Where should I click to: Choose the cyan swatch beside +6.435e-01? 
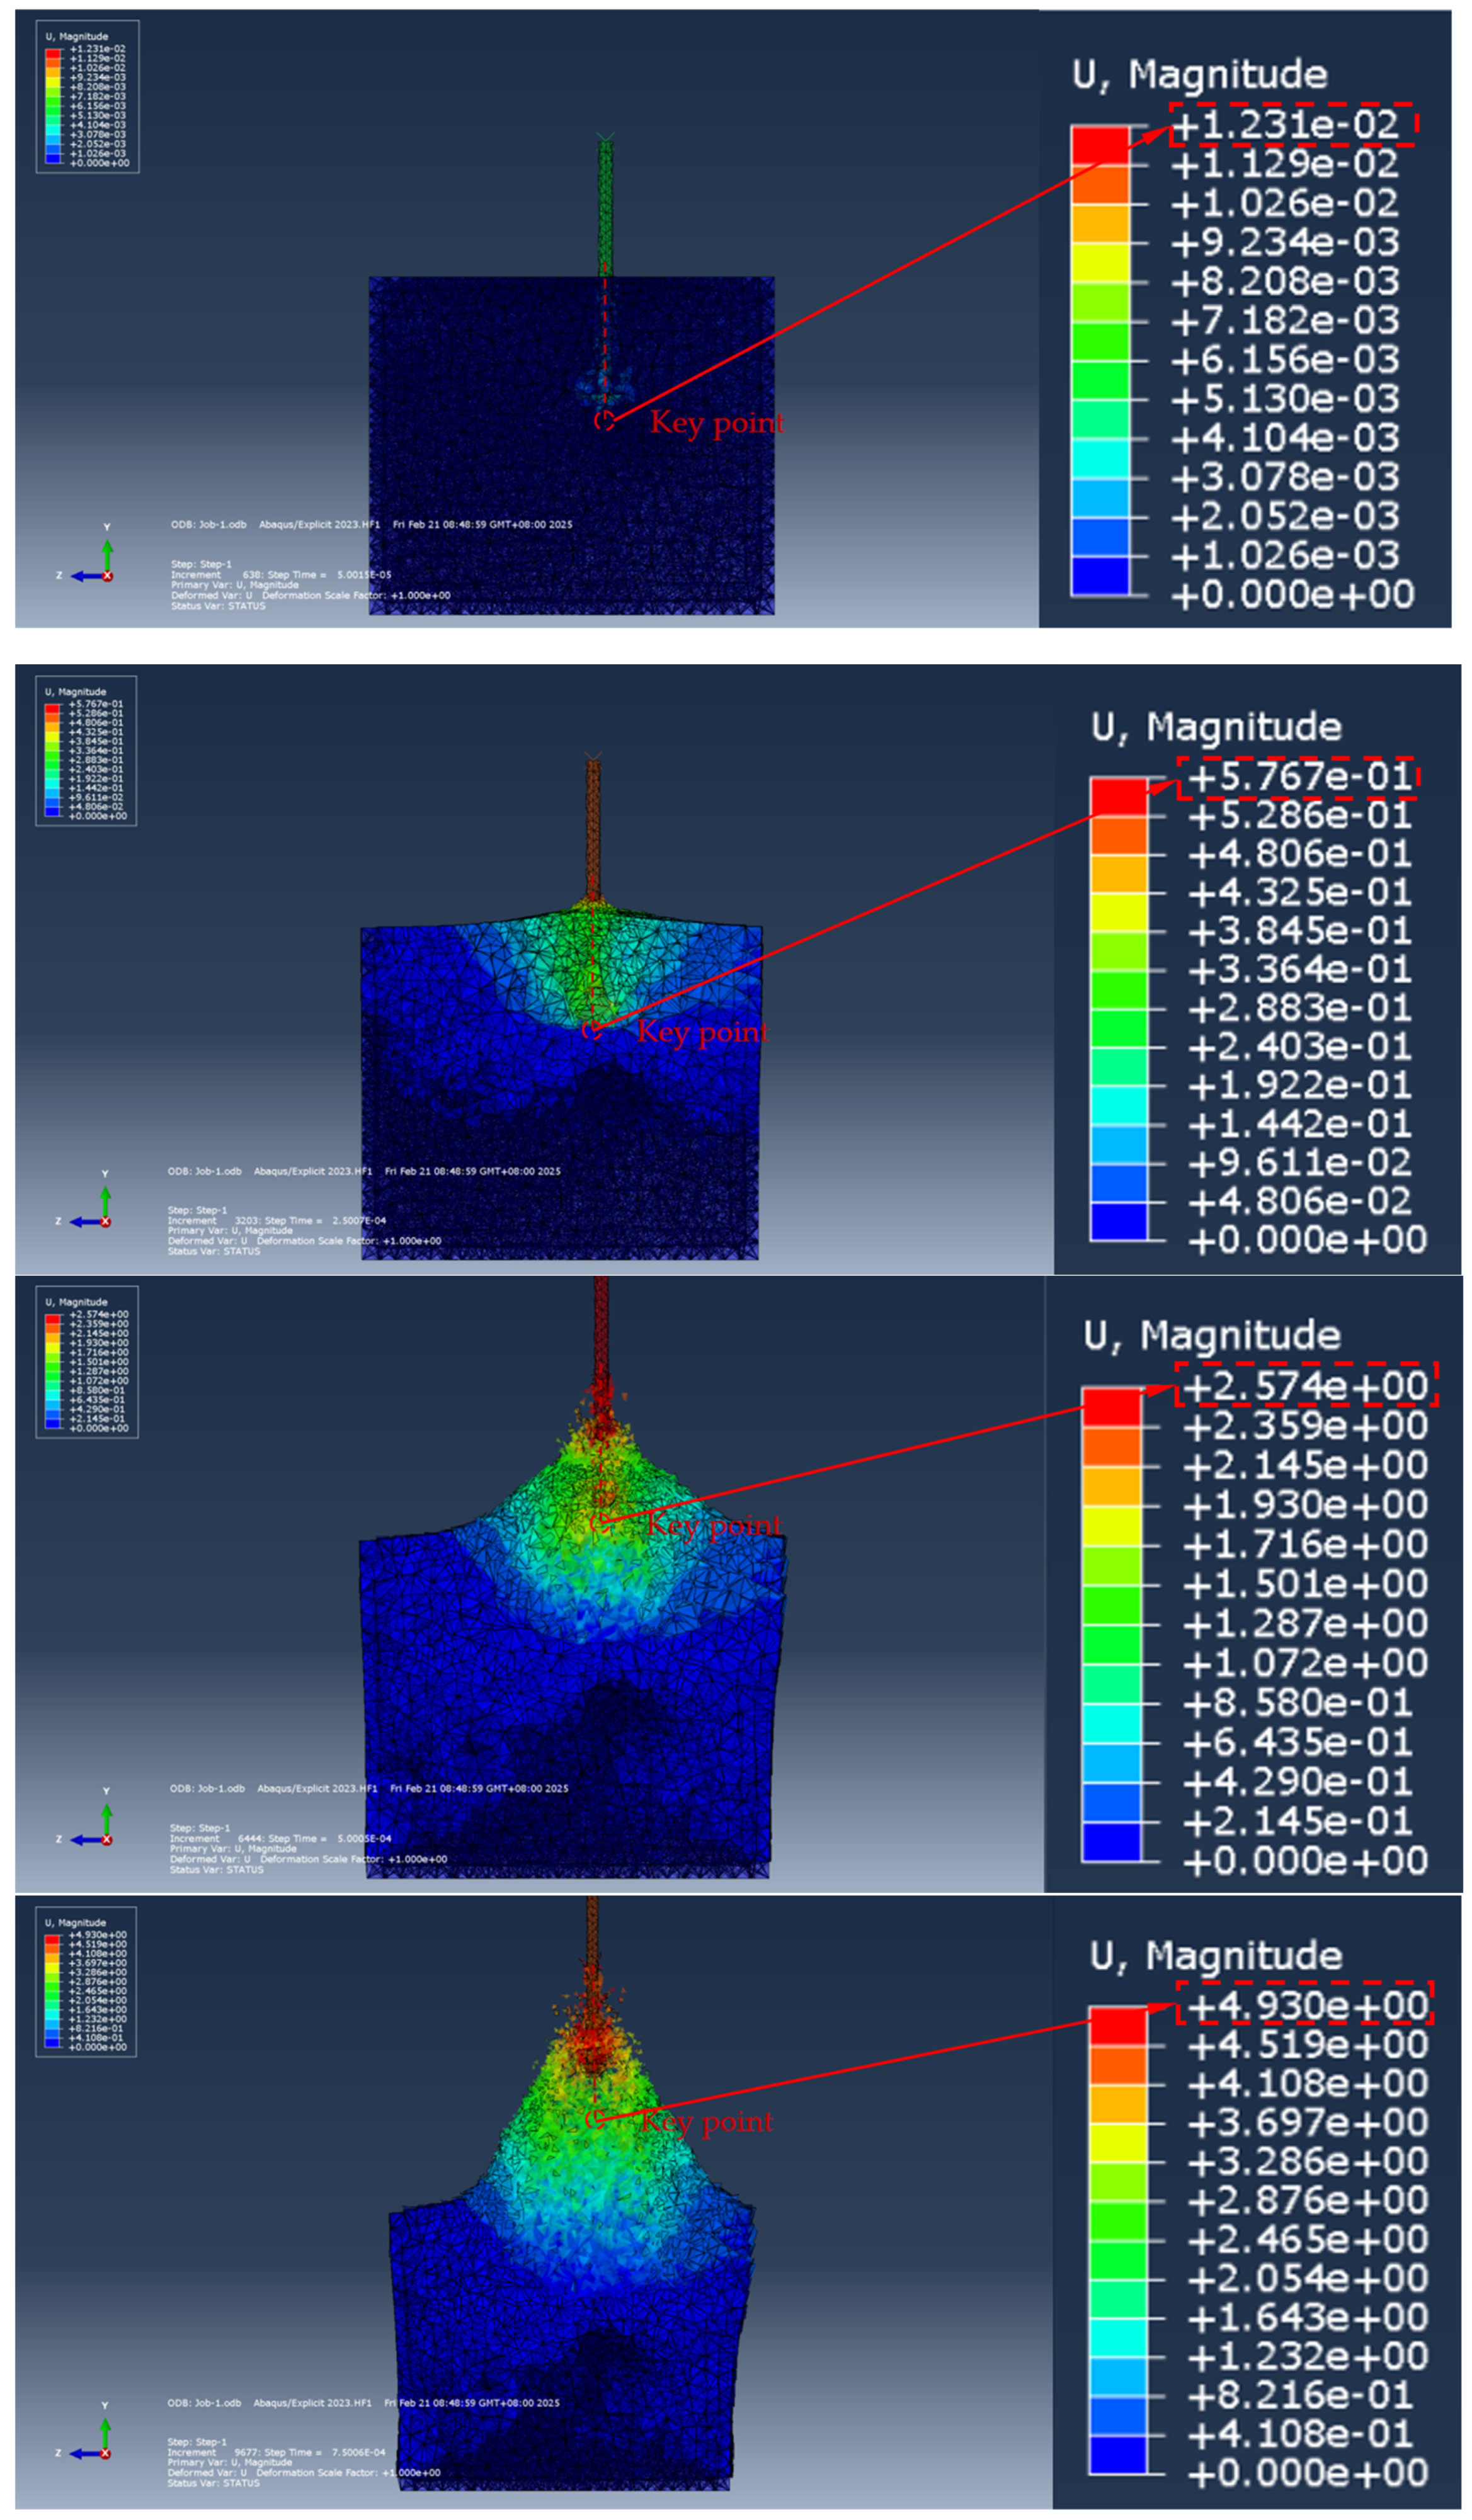(1111, 1726)
